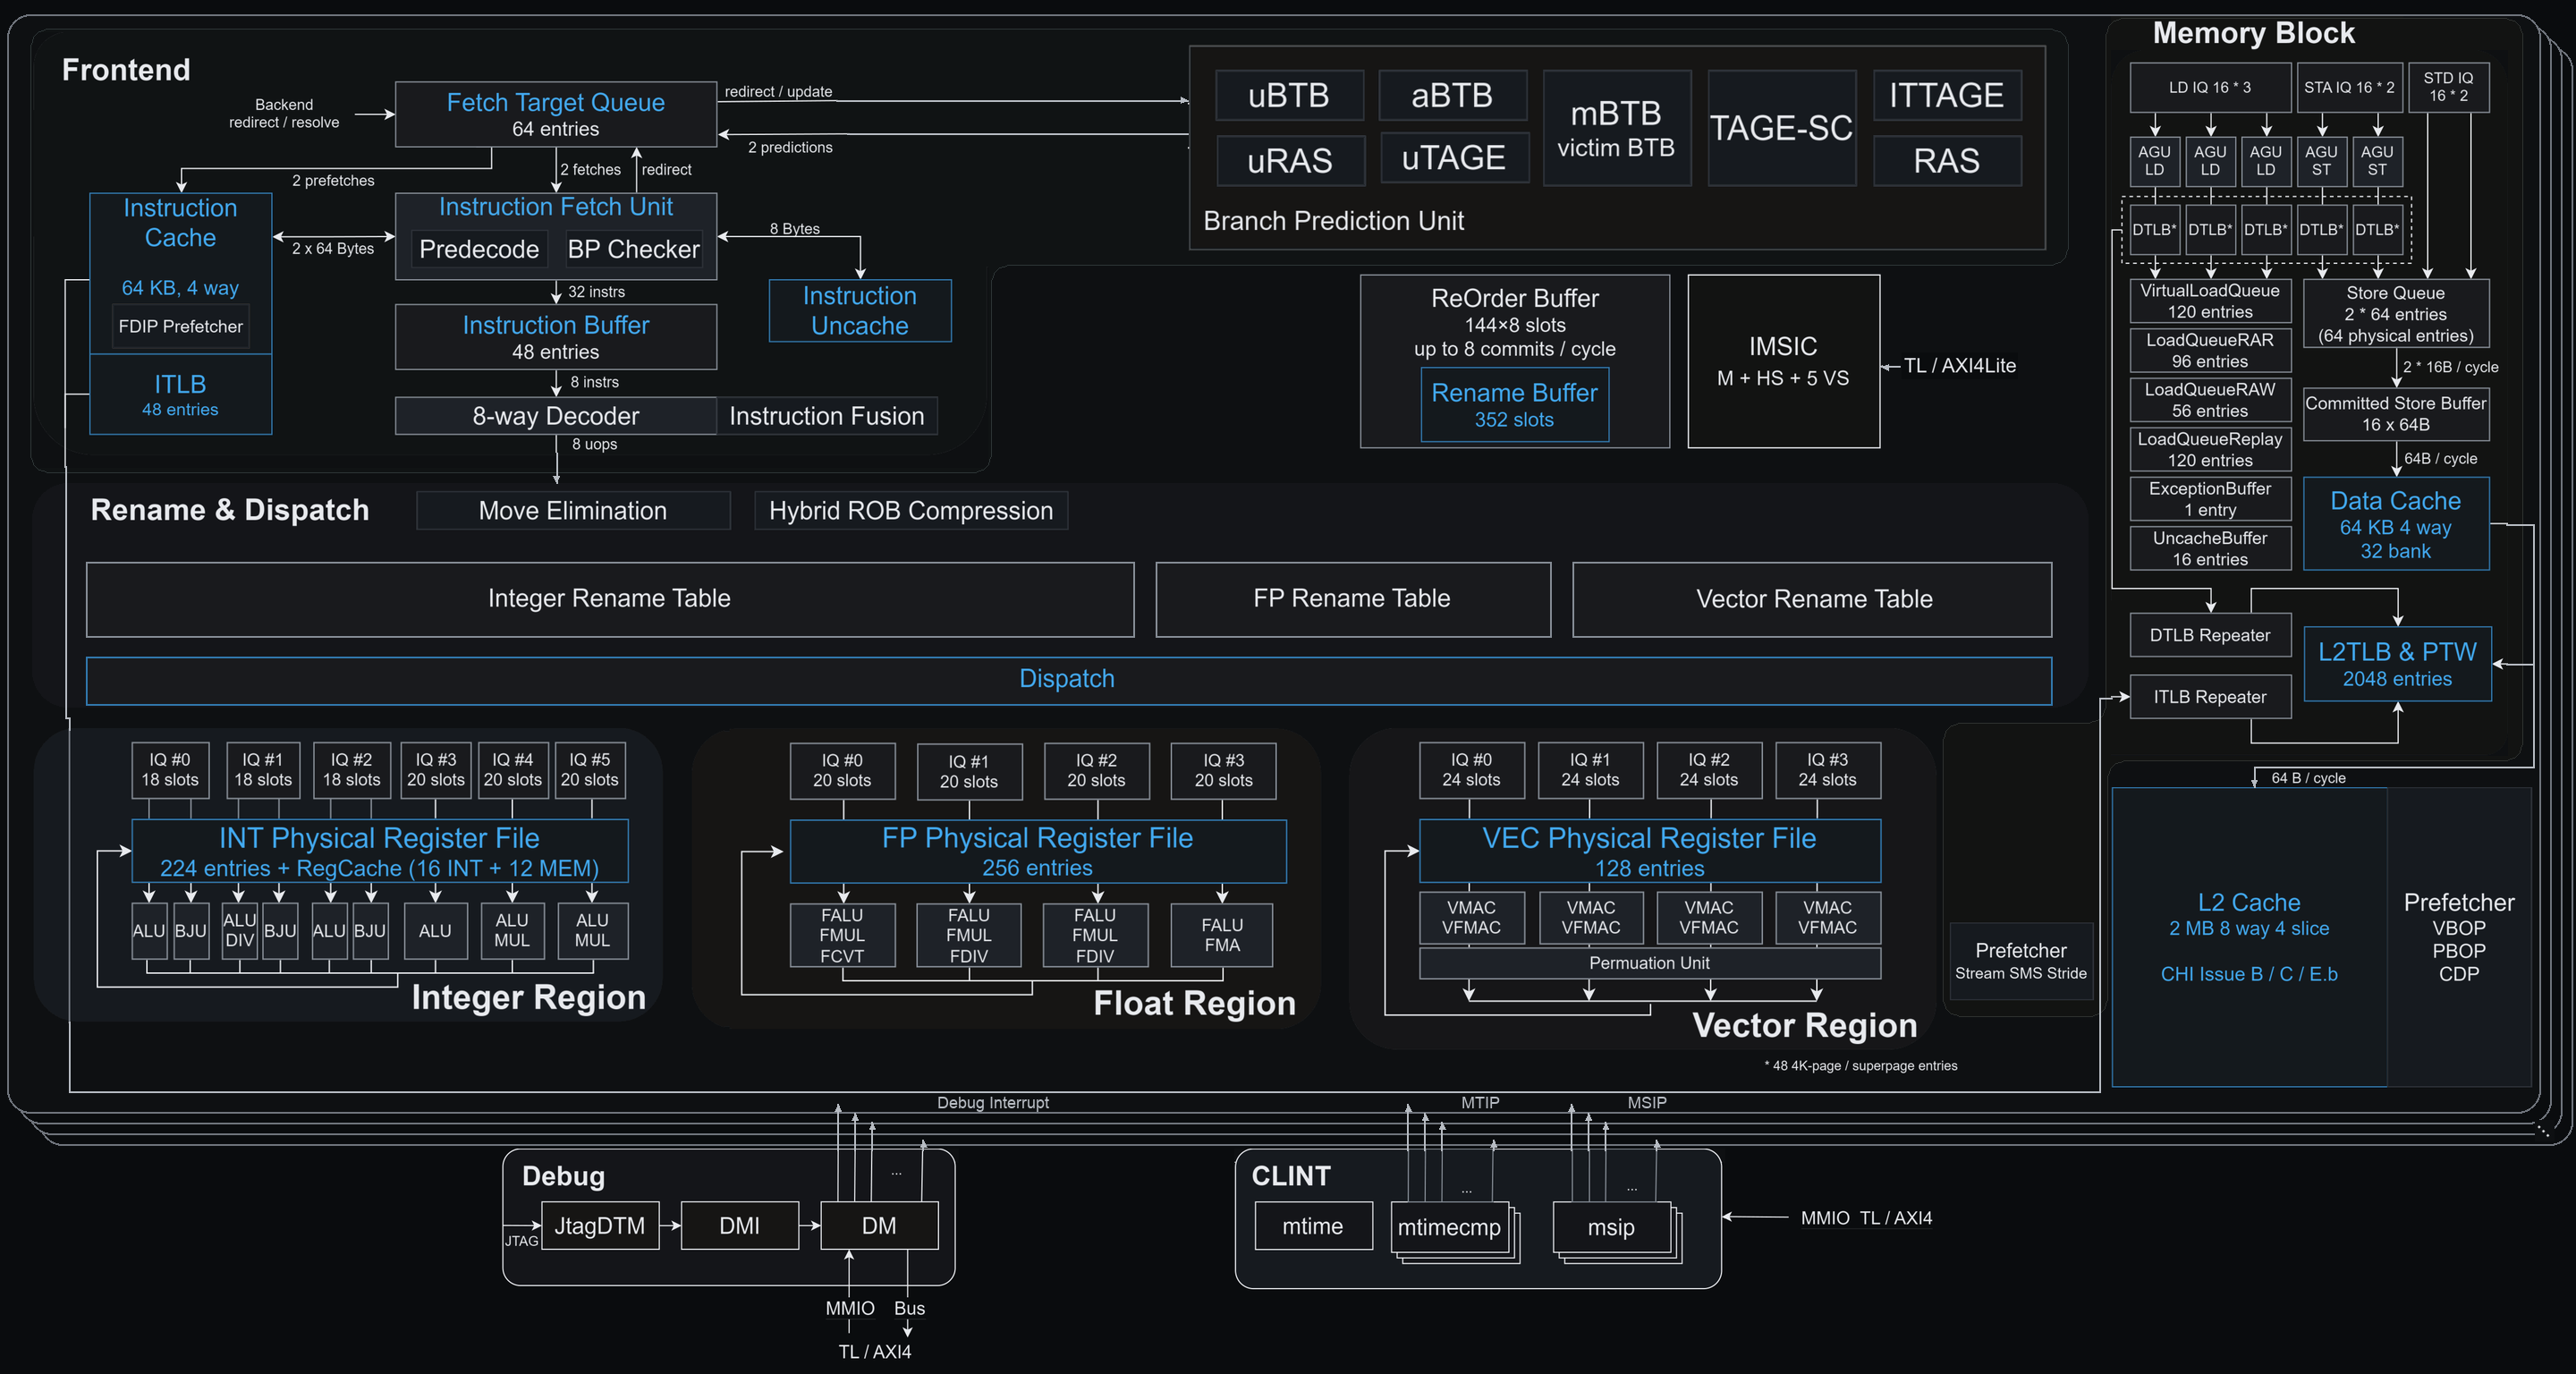The width and height of the screenshot is (2576, 1374).
Task: Select the INT Physical Register File
Action: coord(380,851)
